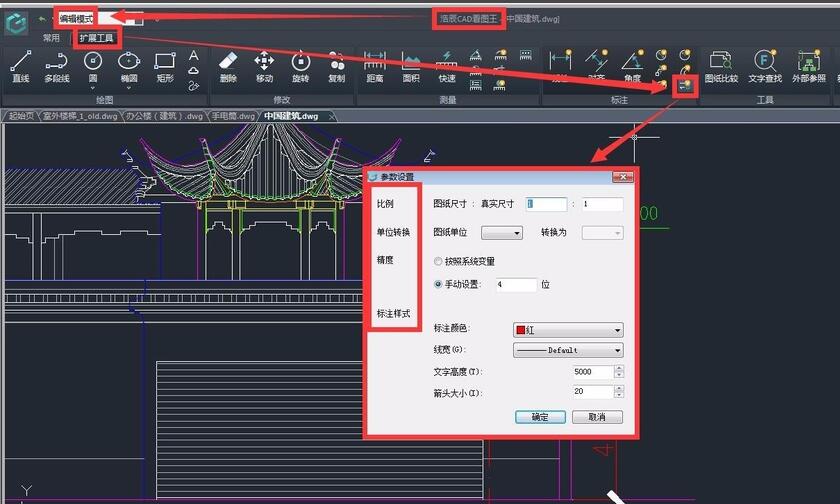Confirm settings with the 确定 button
This screenshot has height=504, width=840.
click(540, 417)
